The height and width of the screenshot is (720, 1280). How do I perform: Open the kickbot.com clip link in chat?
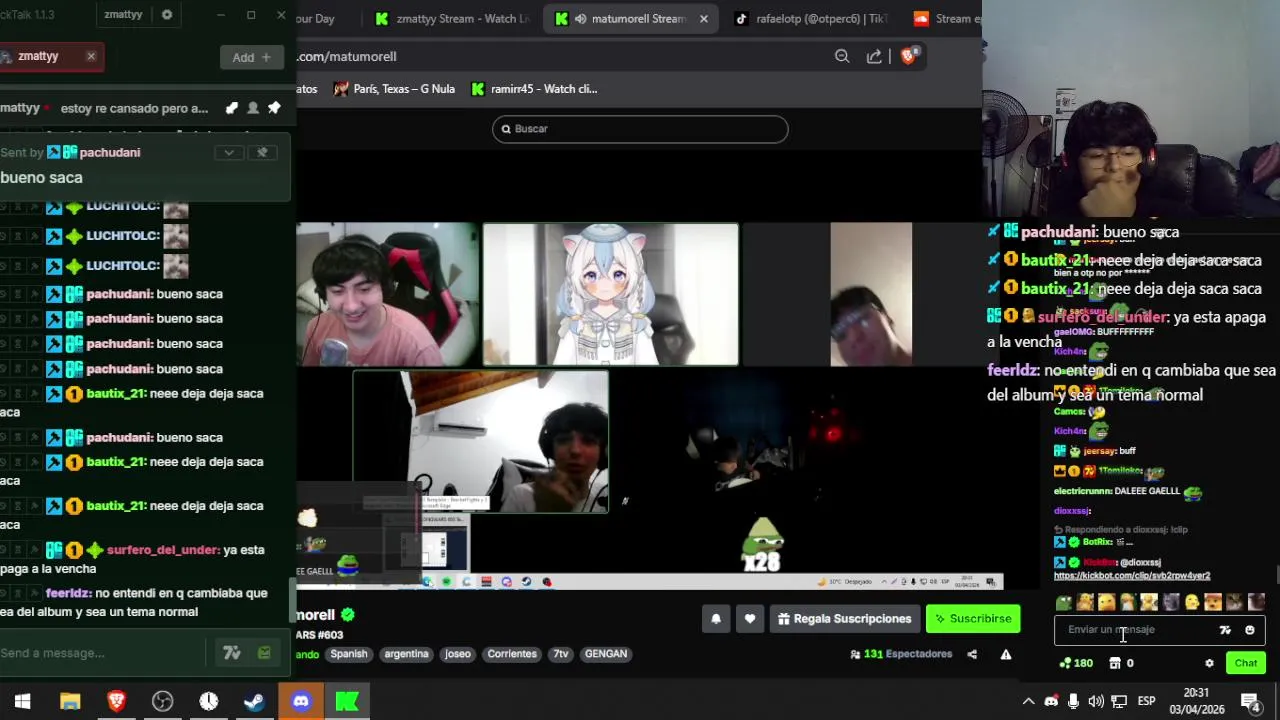[x=1132, y=576]
